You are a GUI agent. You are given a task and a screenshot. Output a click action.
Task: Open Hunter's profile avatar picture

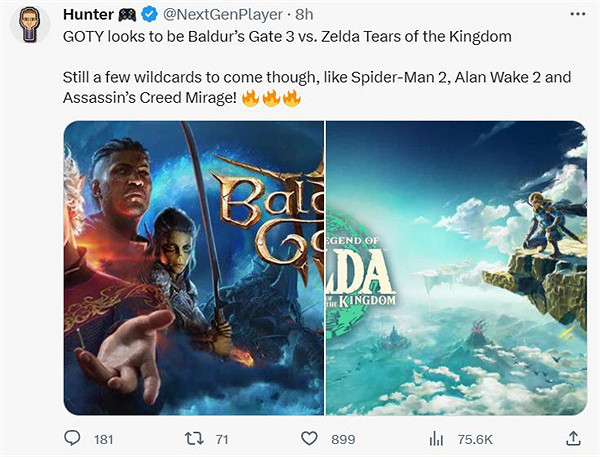(x=30, y=24)
